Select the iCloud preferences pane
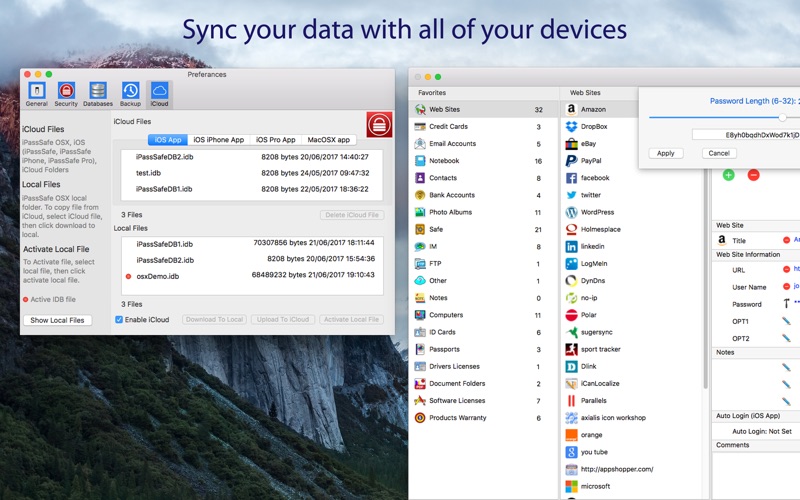The width and height of the screenshot is (800, 500). point(159,94)
